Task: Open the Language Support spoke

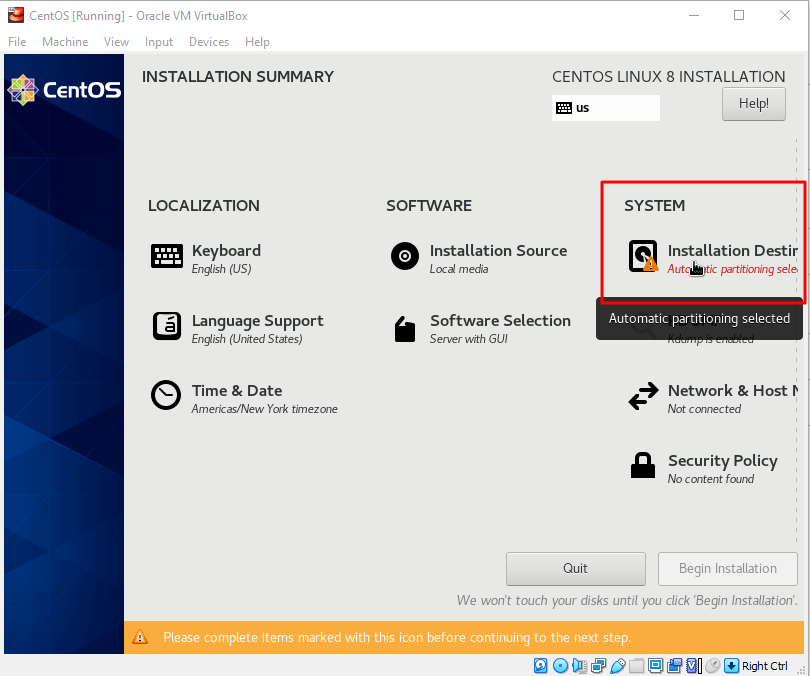Action: click(238, 328)
